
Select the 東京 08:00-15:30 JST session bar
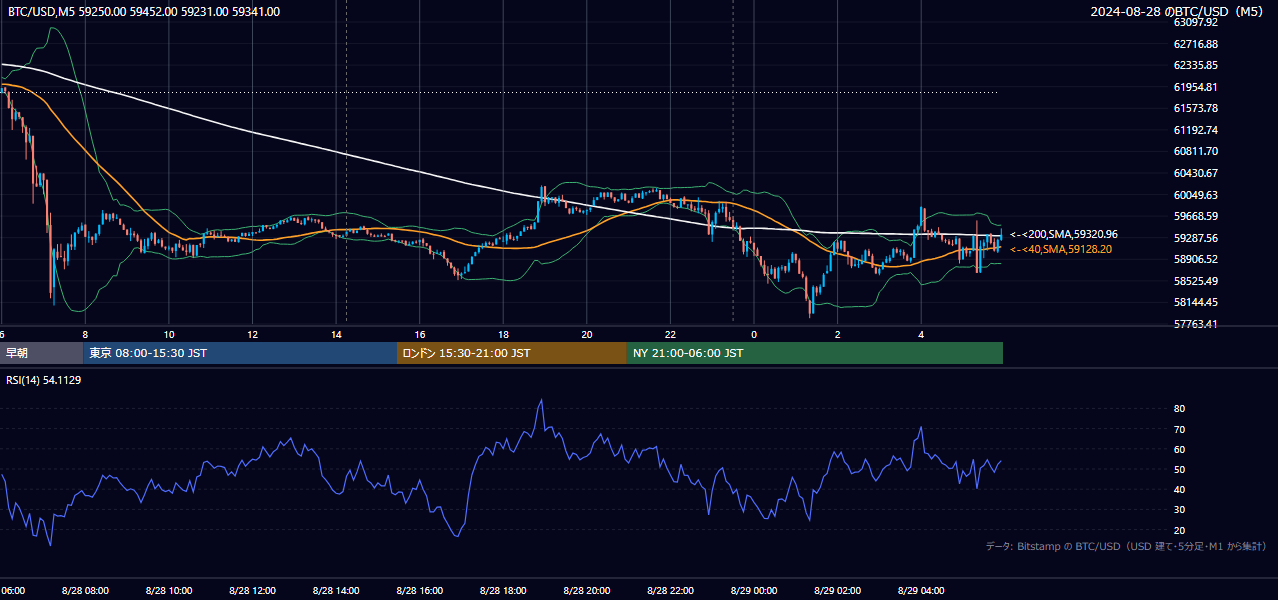pyautogui.click(x=240, y=353)
